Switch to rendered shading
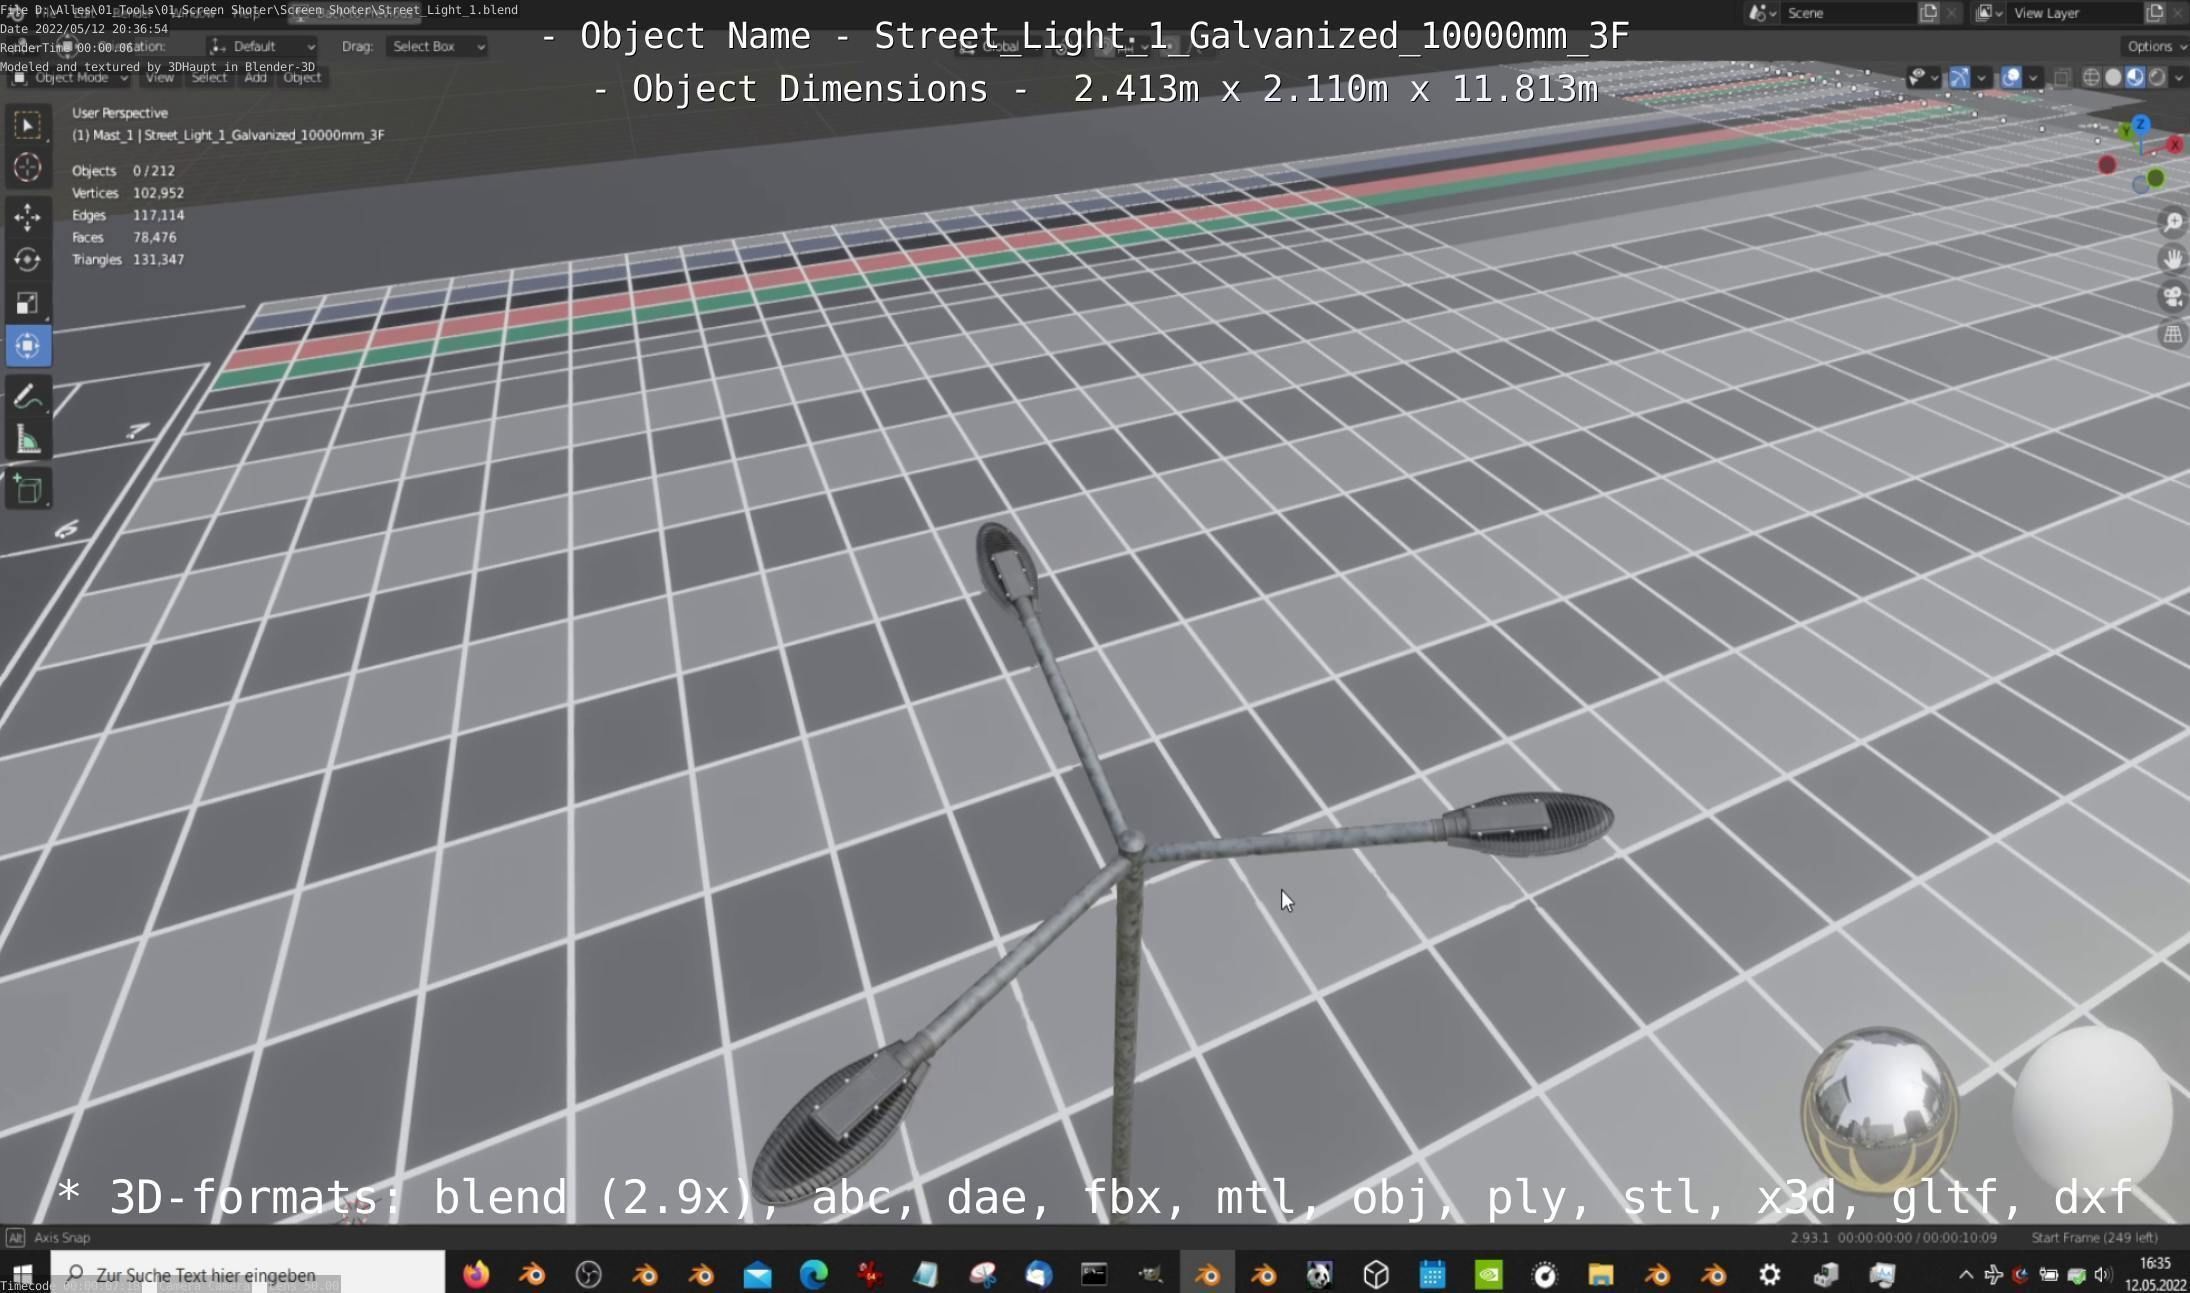The height and width of the screenshot is (1293, 2190). point(2157,77)
